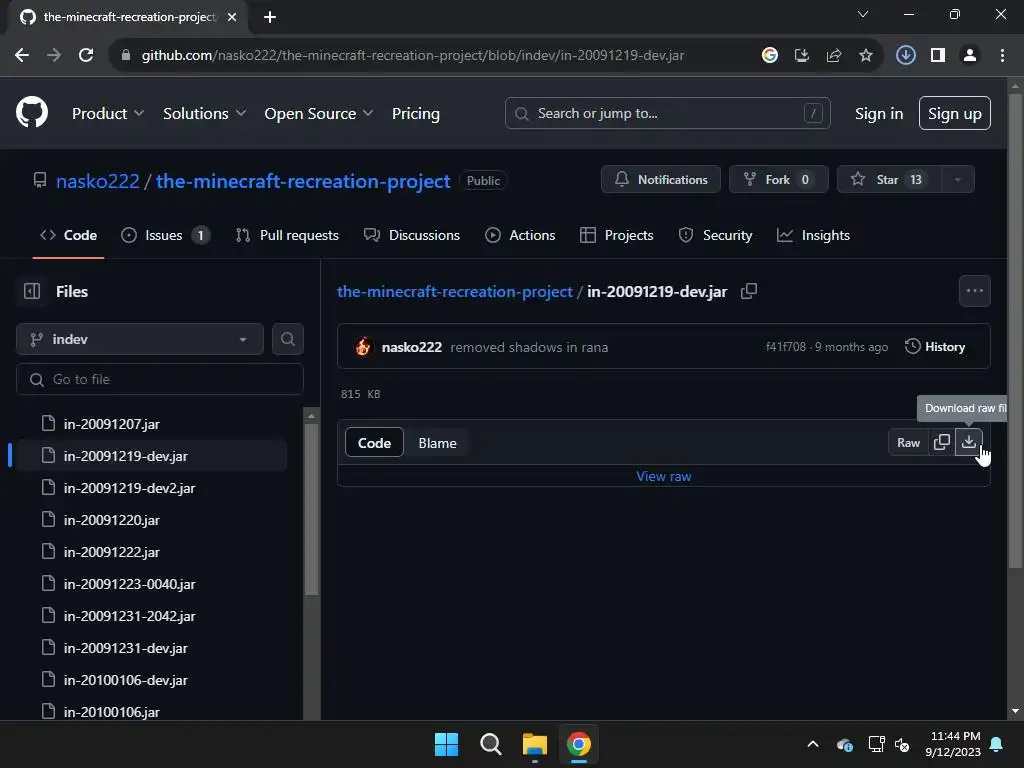The image size is (1024, 768).
Task: Bookmark this page with star icon
Action: pyautogui.click(x=866, y=55)
